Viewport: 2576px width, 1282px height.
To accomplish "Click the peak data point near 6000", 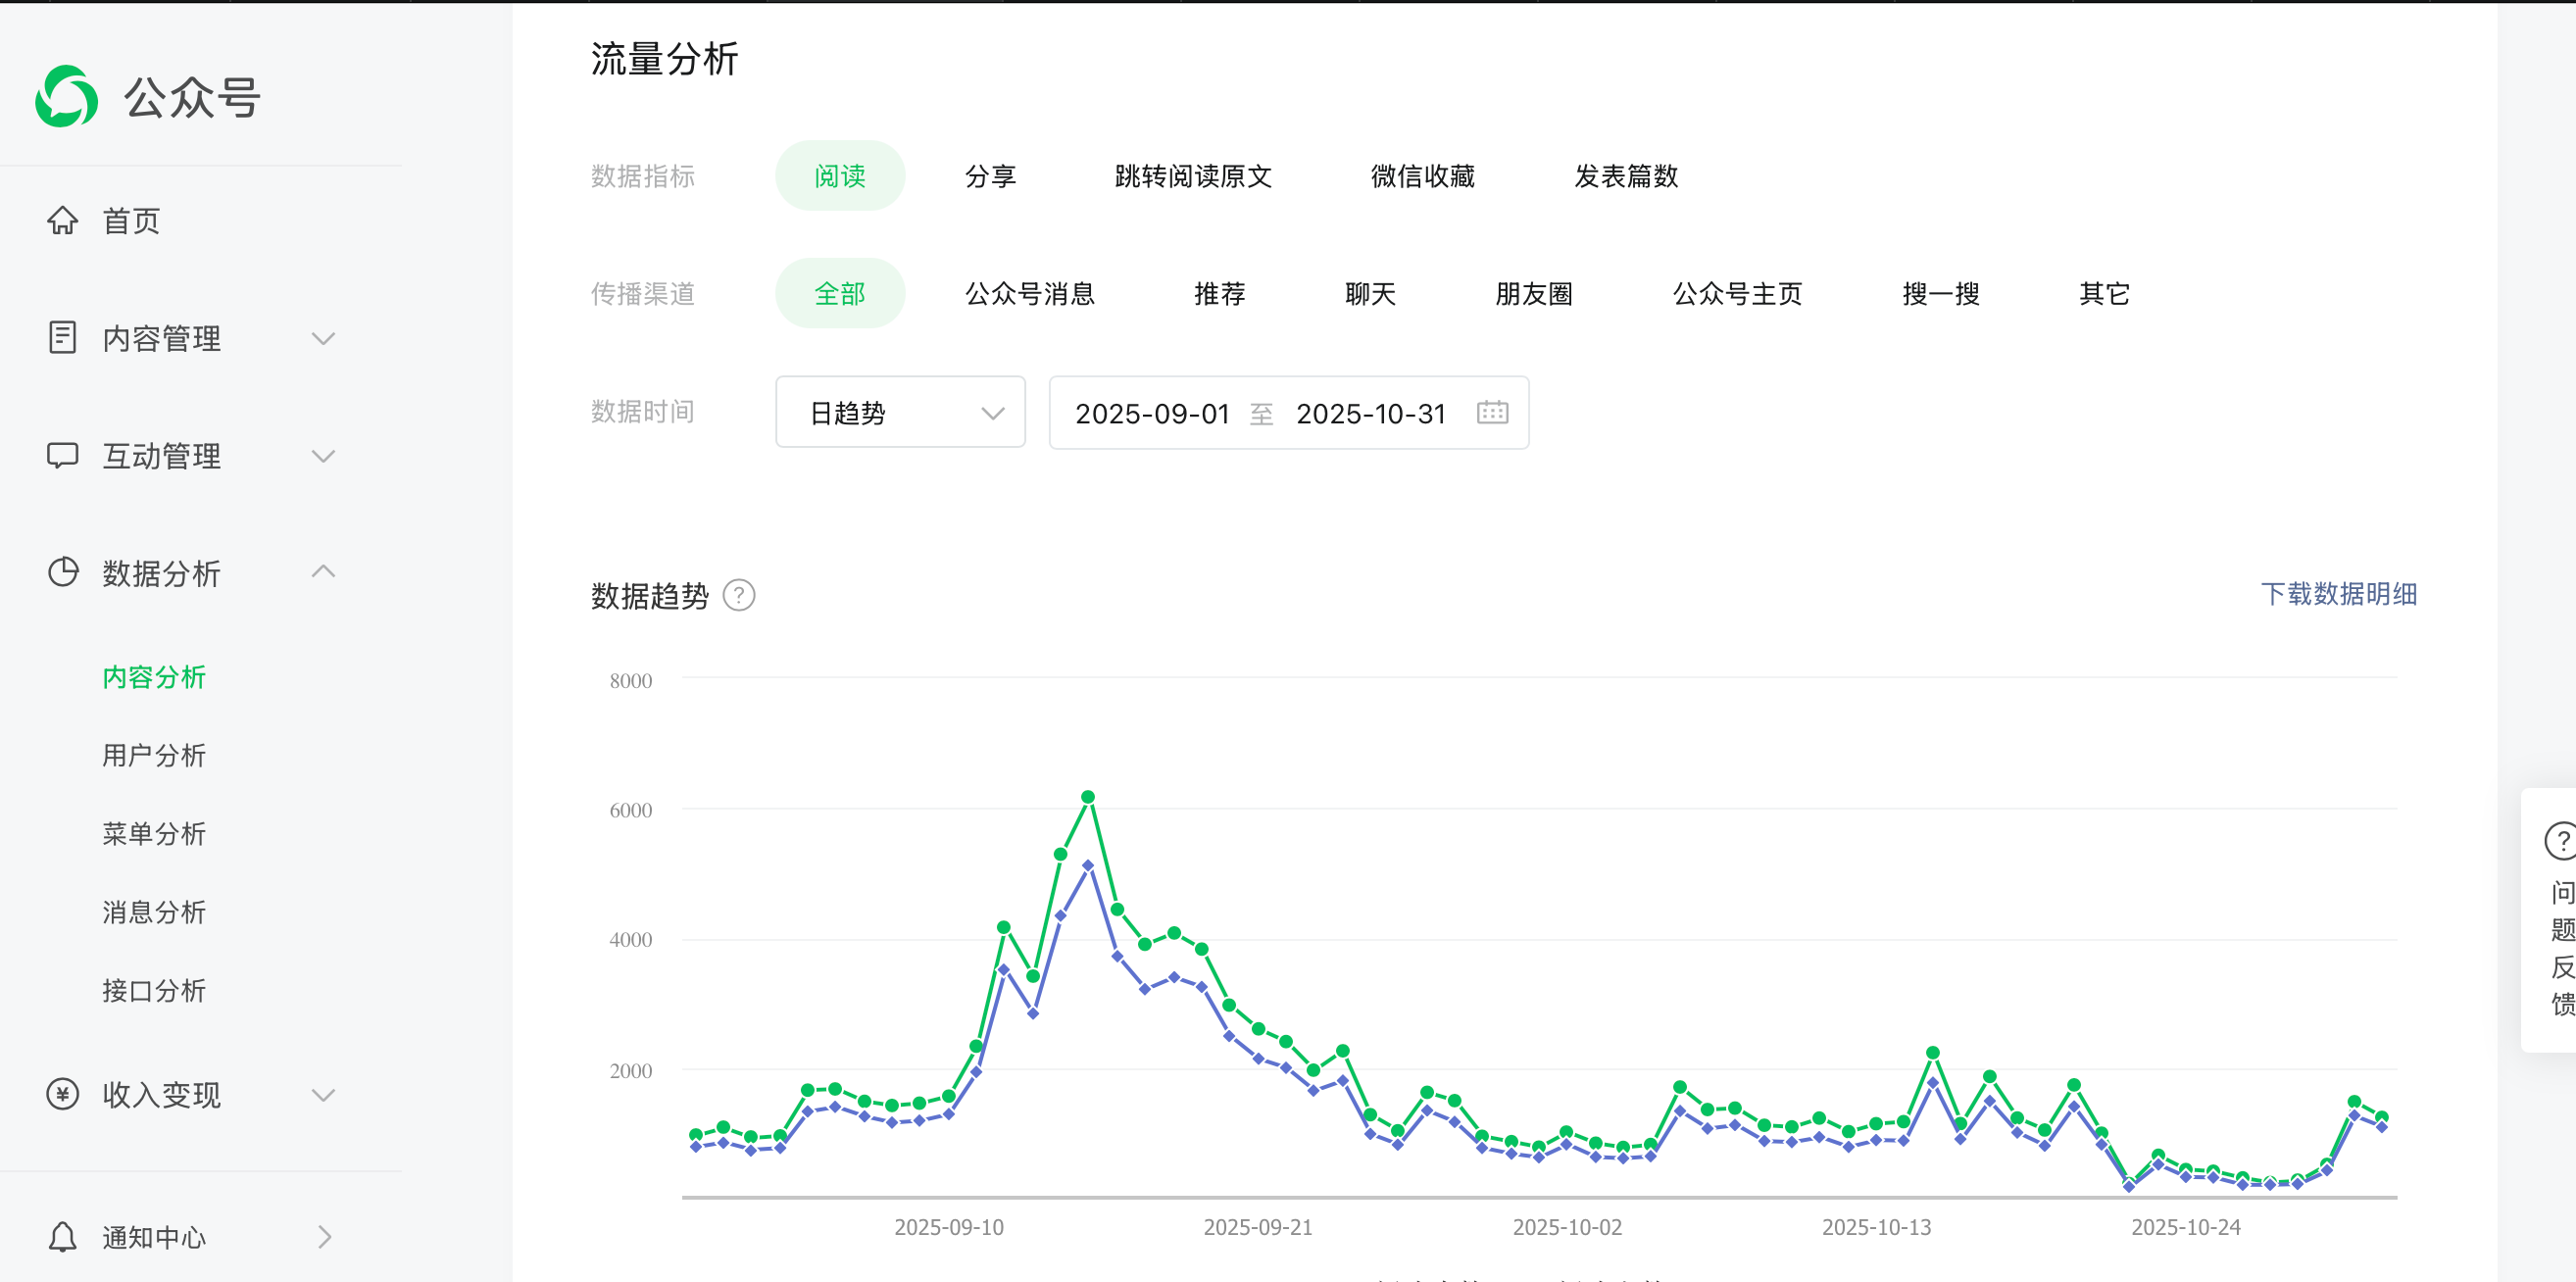I will click(x=1088, y=797).
